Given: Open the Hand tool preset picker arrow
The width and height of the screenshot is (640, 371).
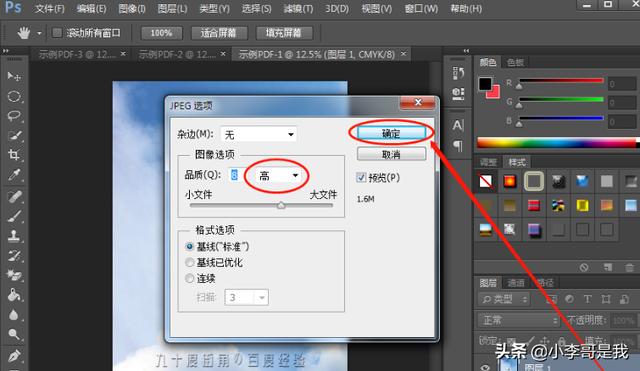Looking at the screenshot, I should [39, 33].
